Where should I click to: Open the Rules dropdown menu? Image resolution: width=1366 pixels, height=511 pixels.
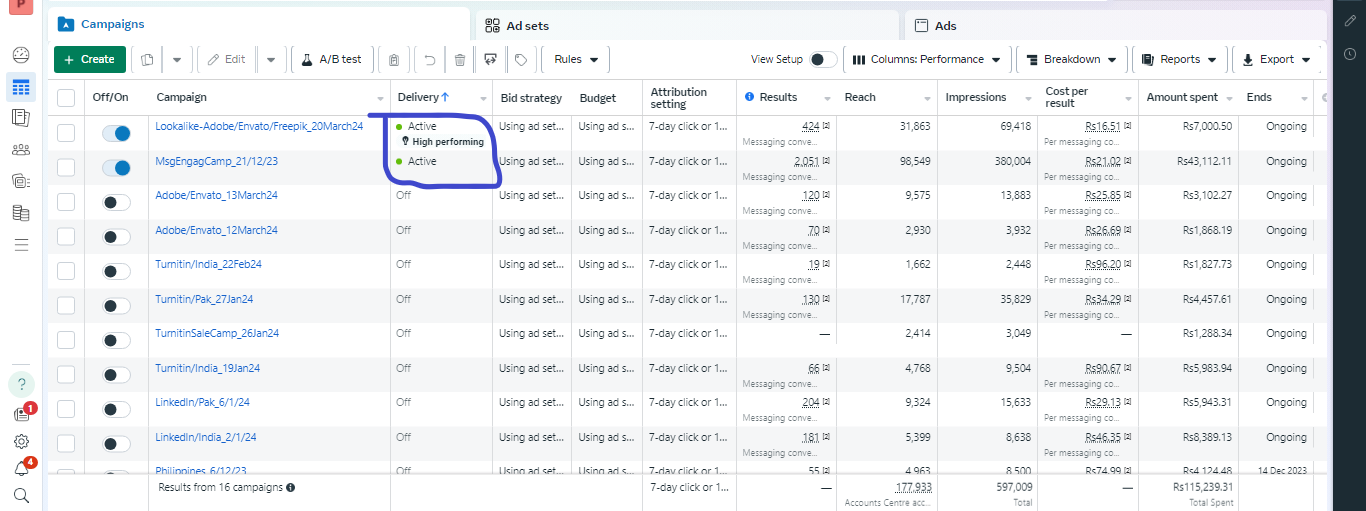[x=576, y=60]
